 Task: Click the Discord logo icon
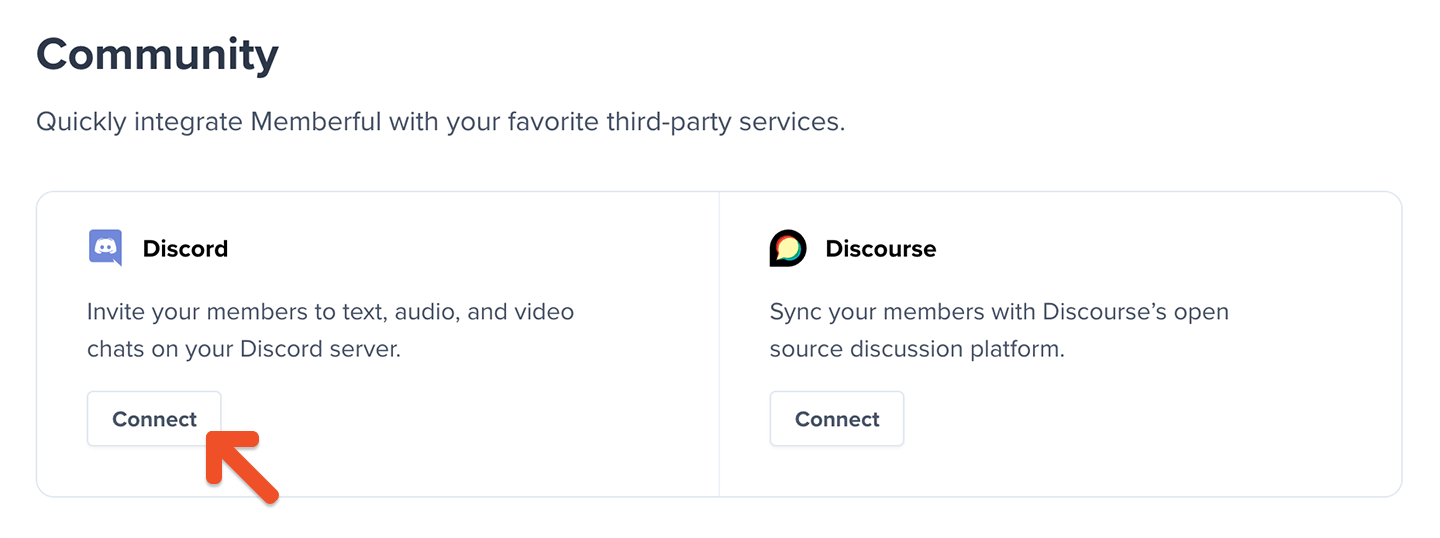coord(105,248)
